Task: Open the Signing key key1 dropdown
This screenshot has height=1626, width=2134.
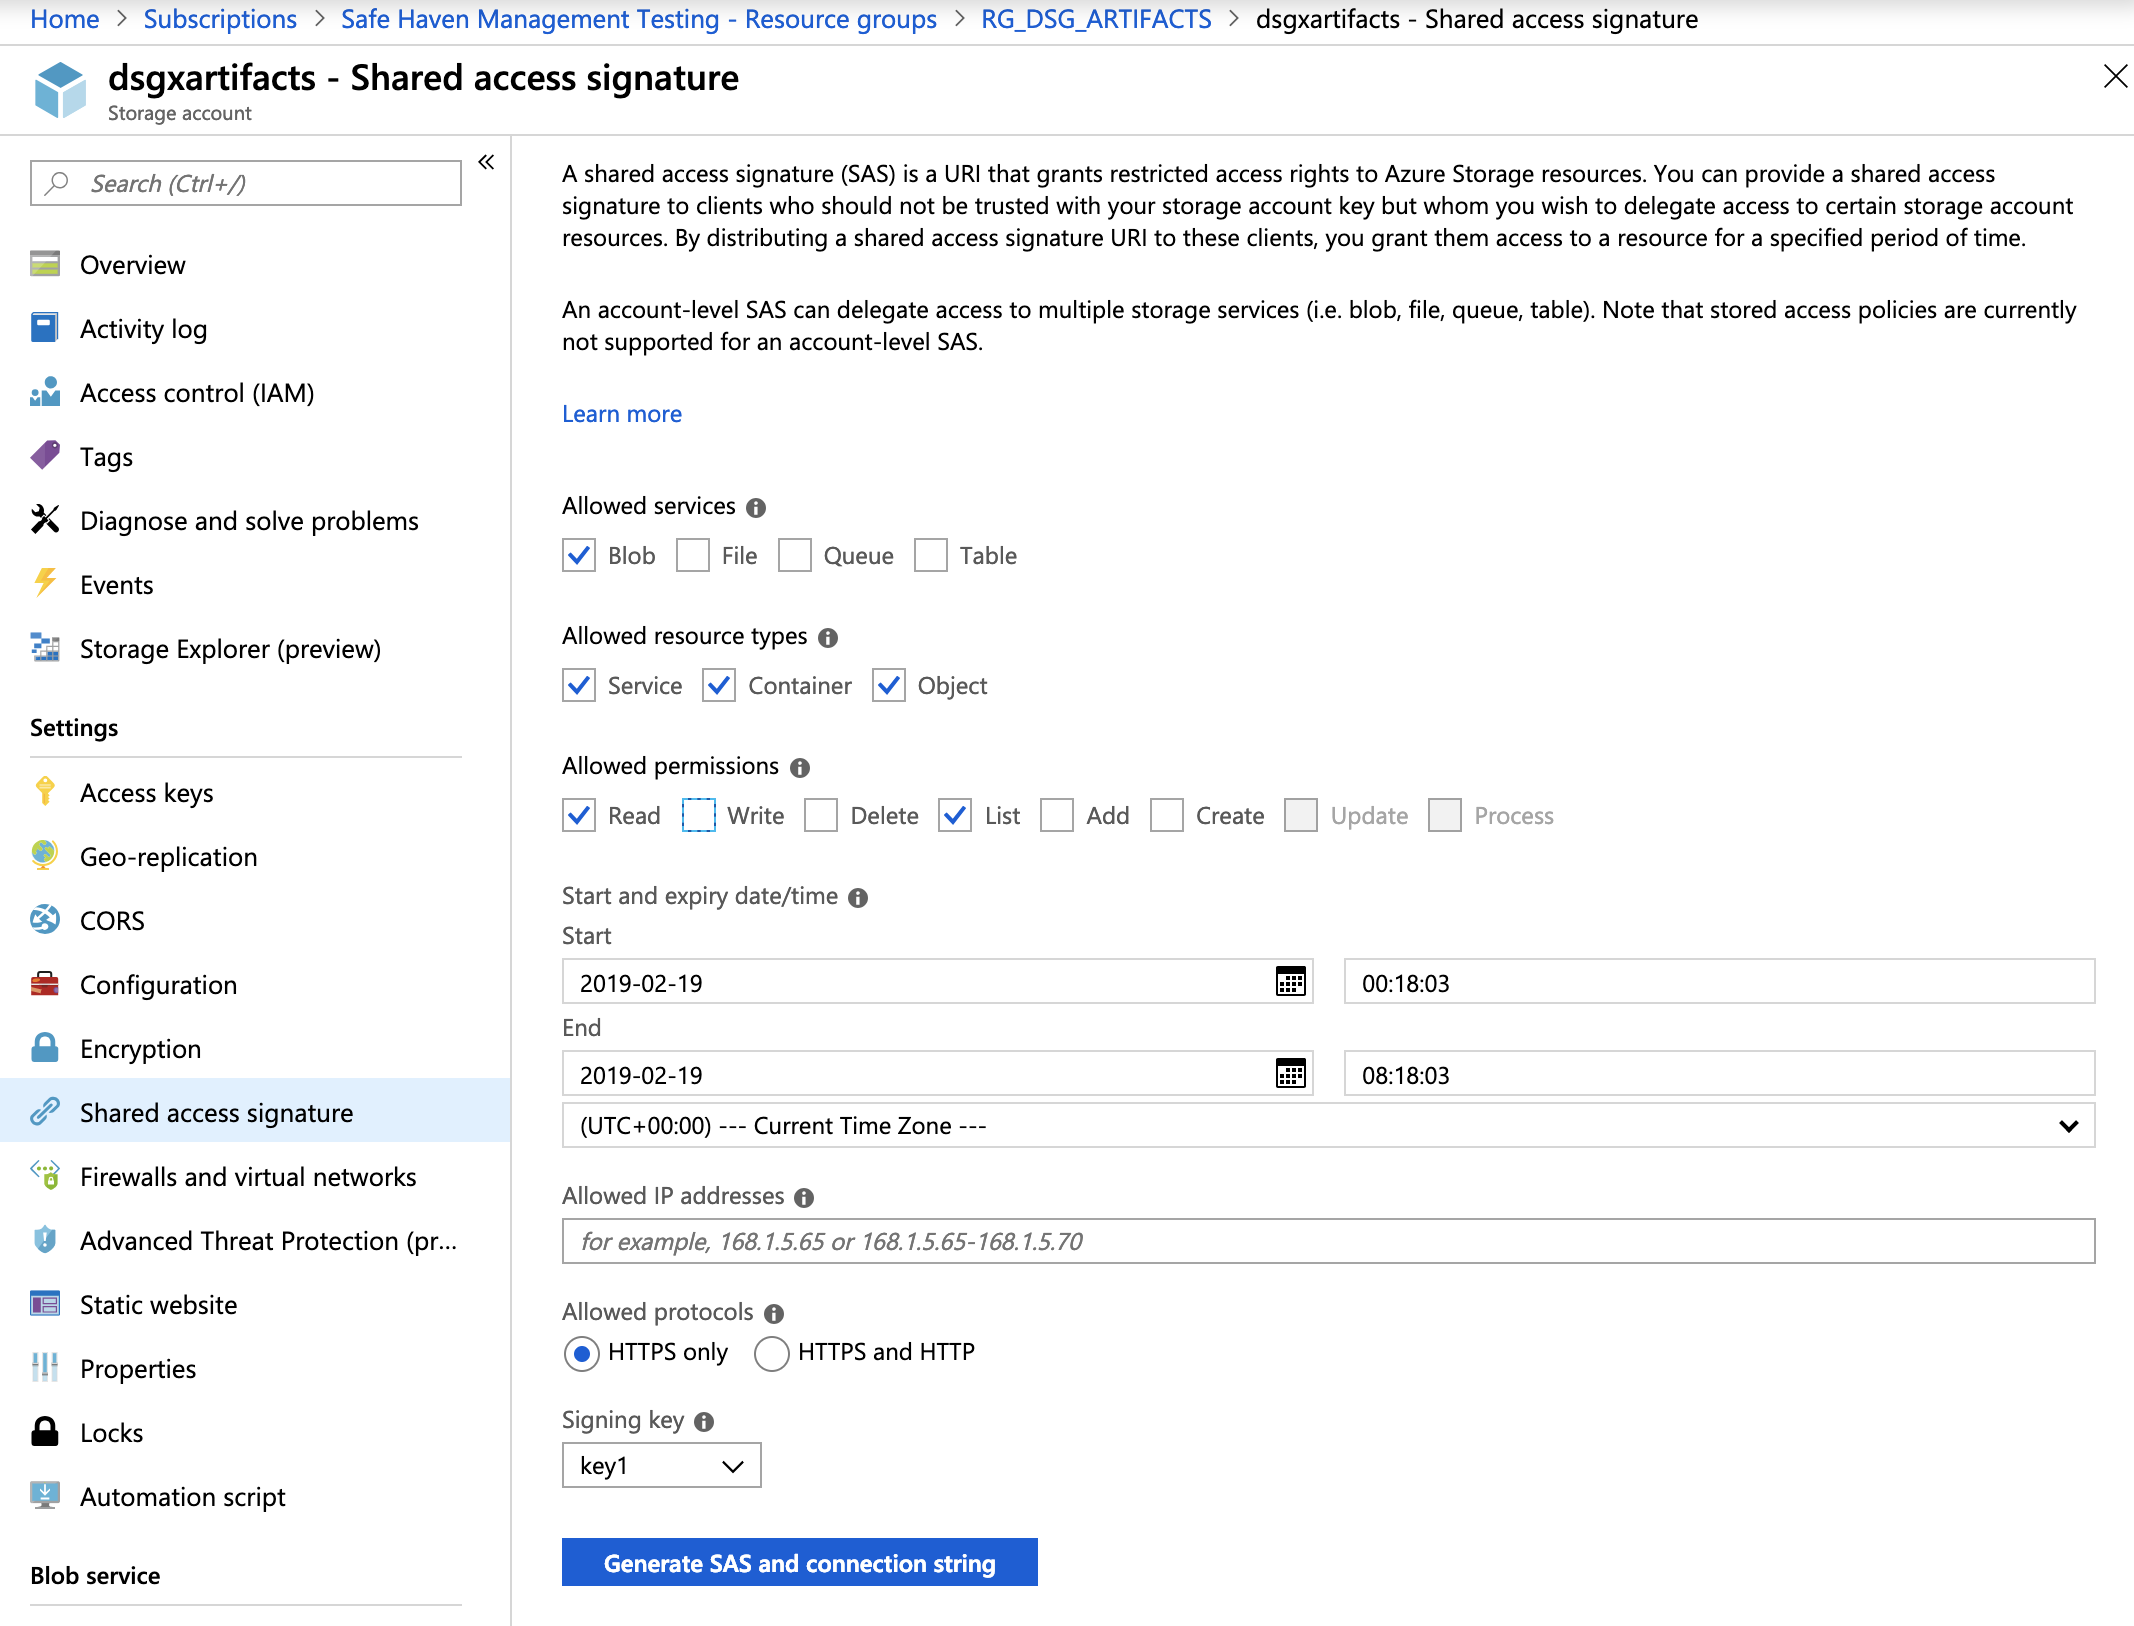Action: click(661, 1465)
